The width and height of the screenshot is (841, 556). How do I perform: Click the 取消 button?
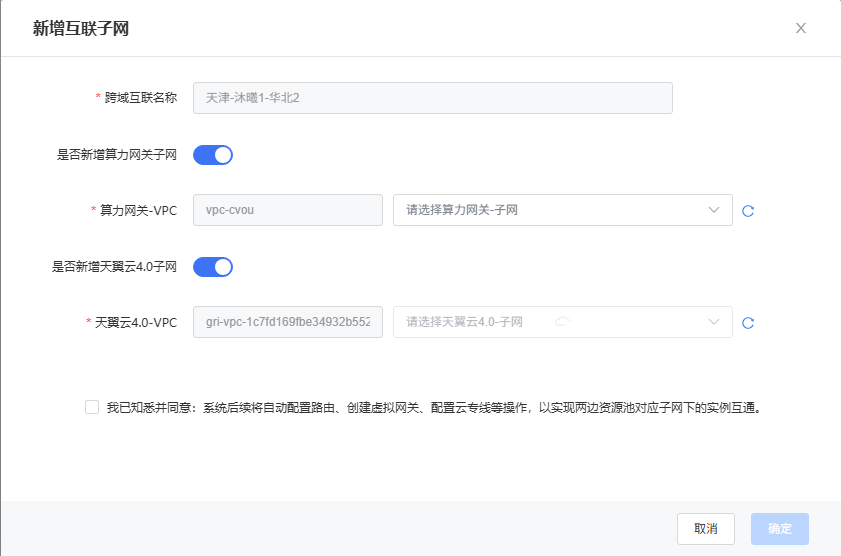pos(705,529)
